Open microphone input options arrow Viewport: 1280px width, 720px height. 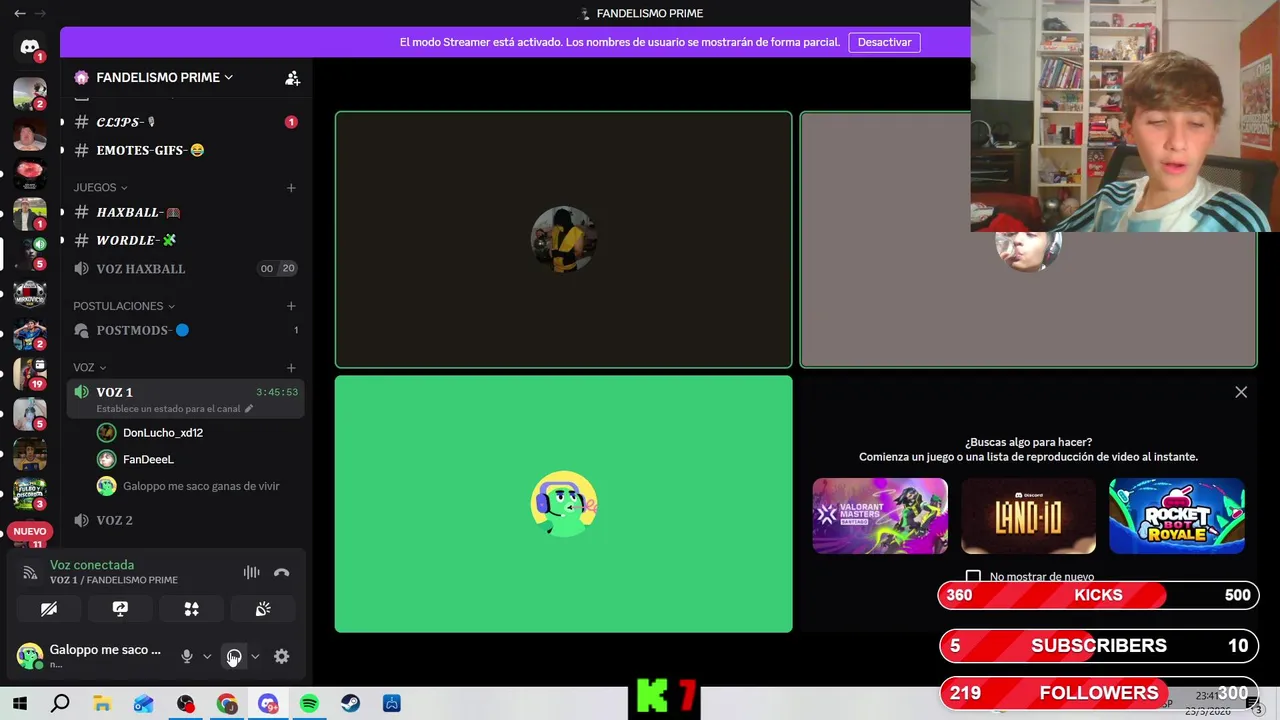[x=207, y=656]
